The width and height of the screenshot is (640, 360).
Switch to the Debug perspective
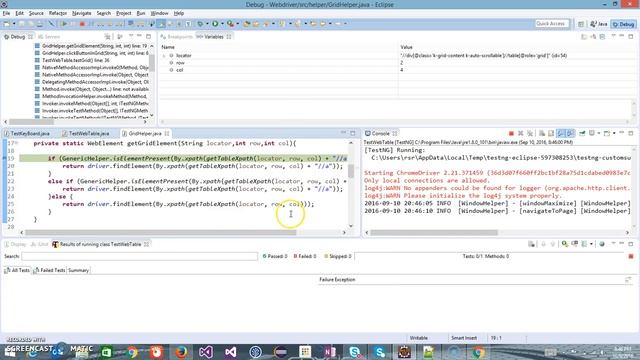click(624, 24)
